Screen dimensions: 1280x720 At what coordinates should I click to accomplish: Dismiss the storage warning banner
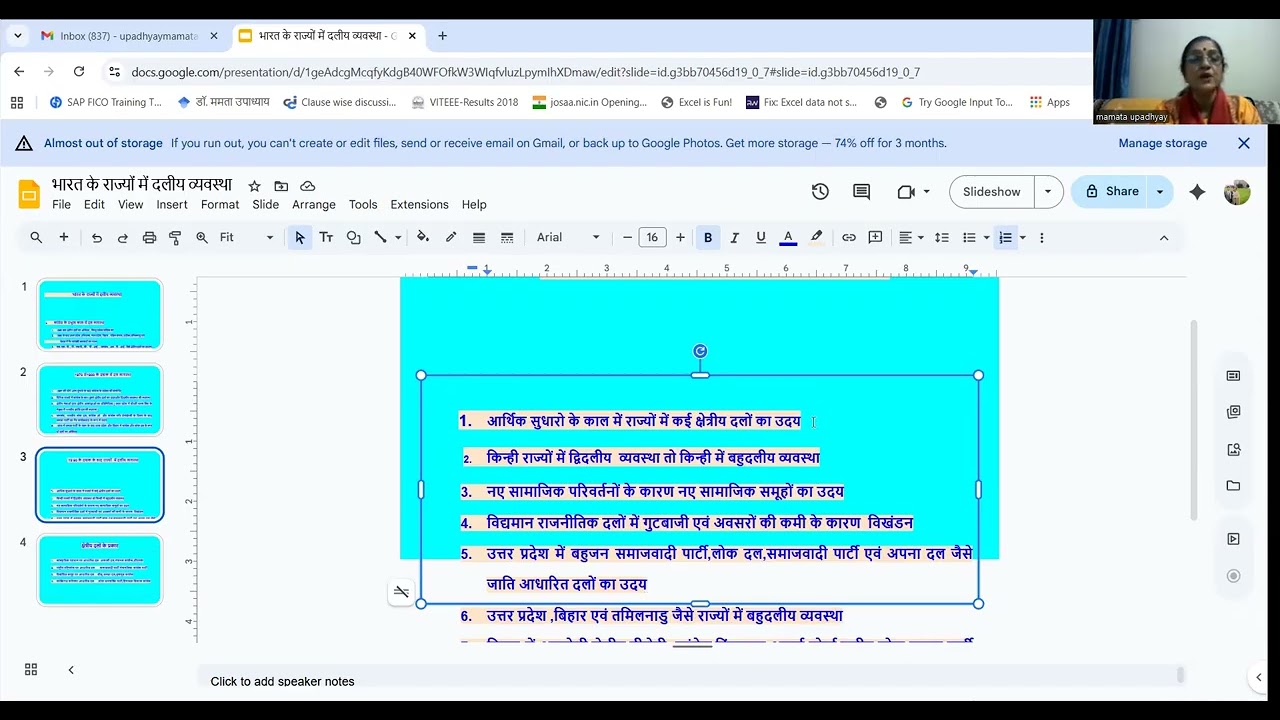point(1244,143)
